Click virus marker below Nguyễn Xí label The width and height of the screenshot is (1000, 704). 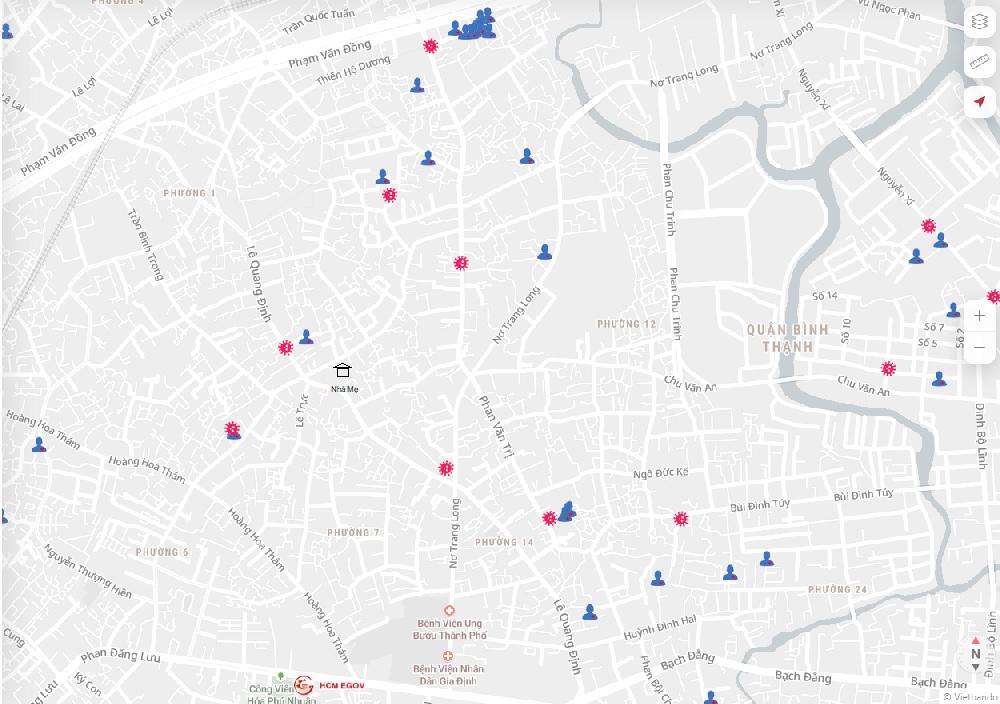(929, 226)
